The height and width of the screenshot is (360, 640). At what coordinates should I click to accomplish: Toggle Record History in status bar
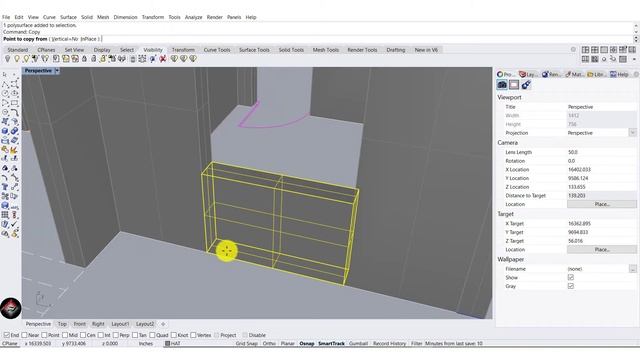tap(389, 344)
